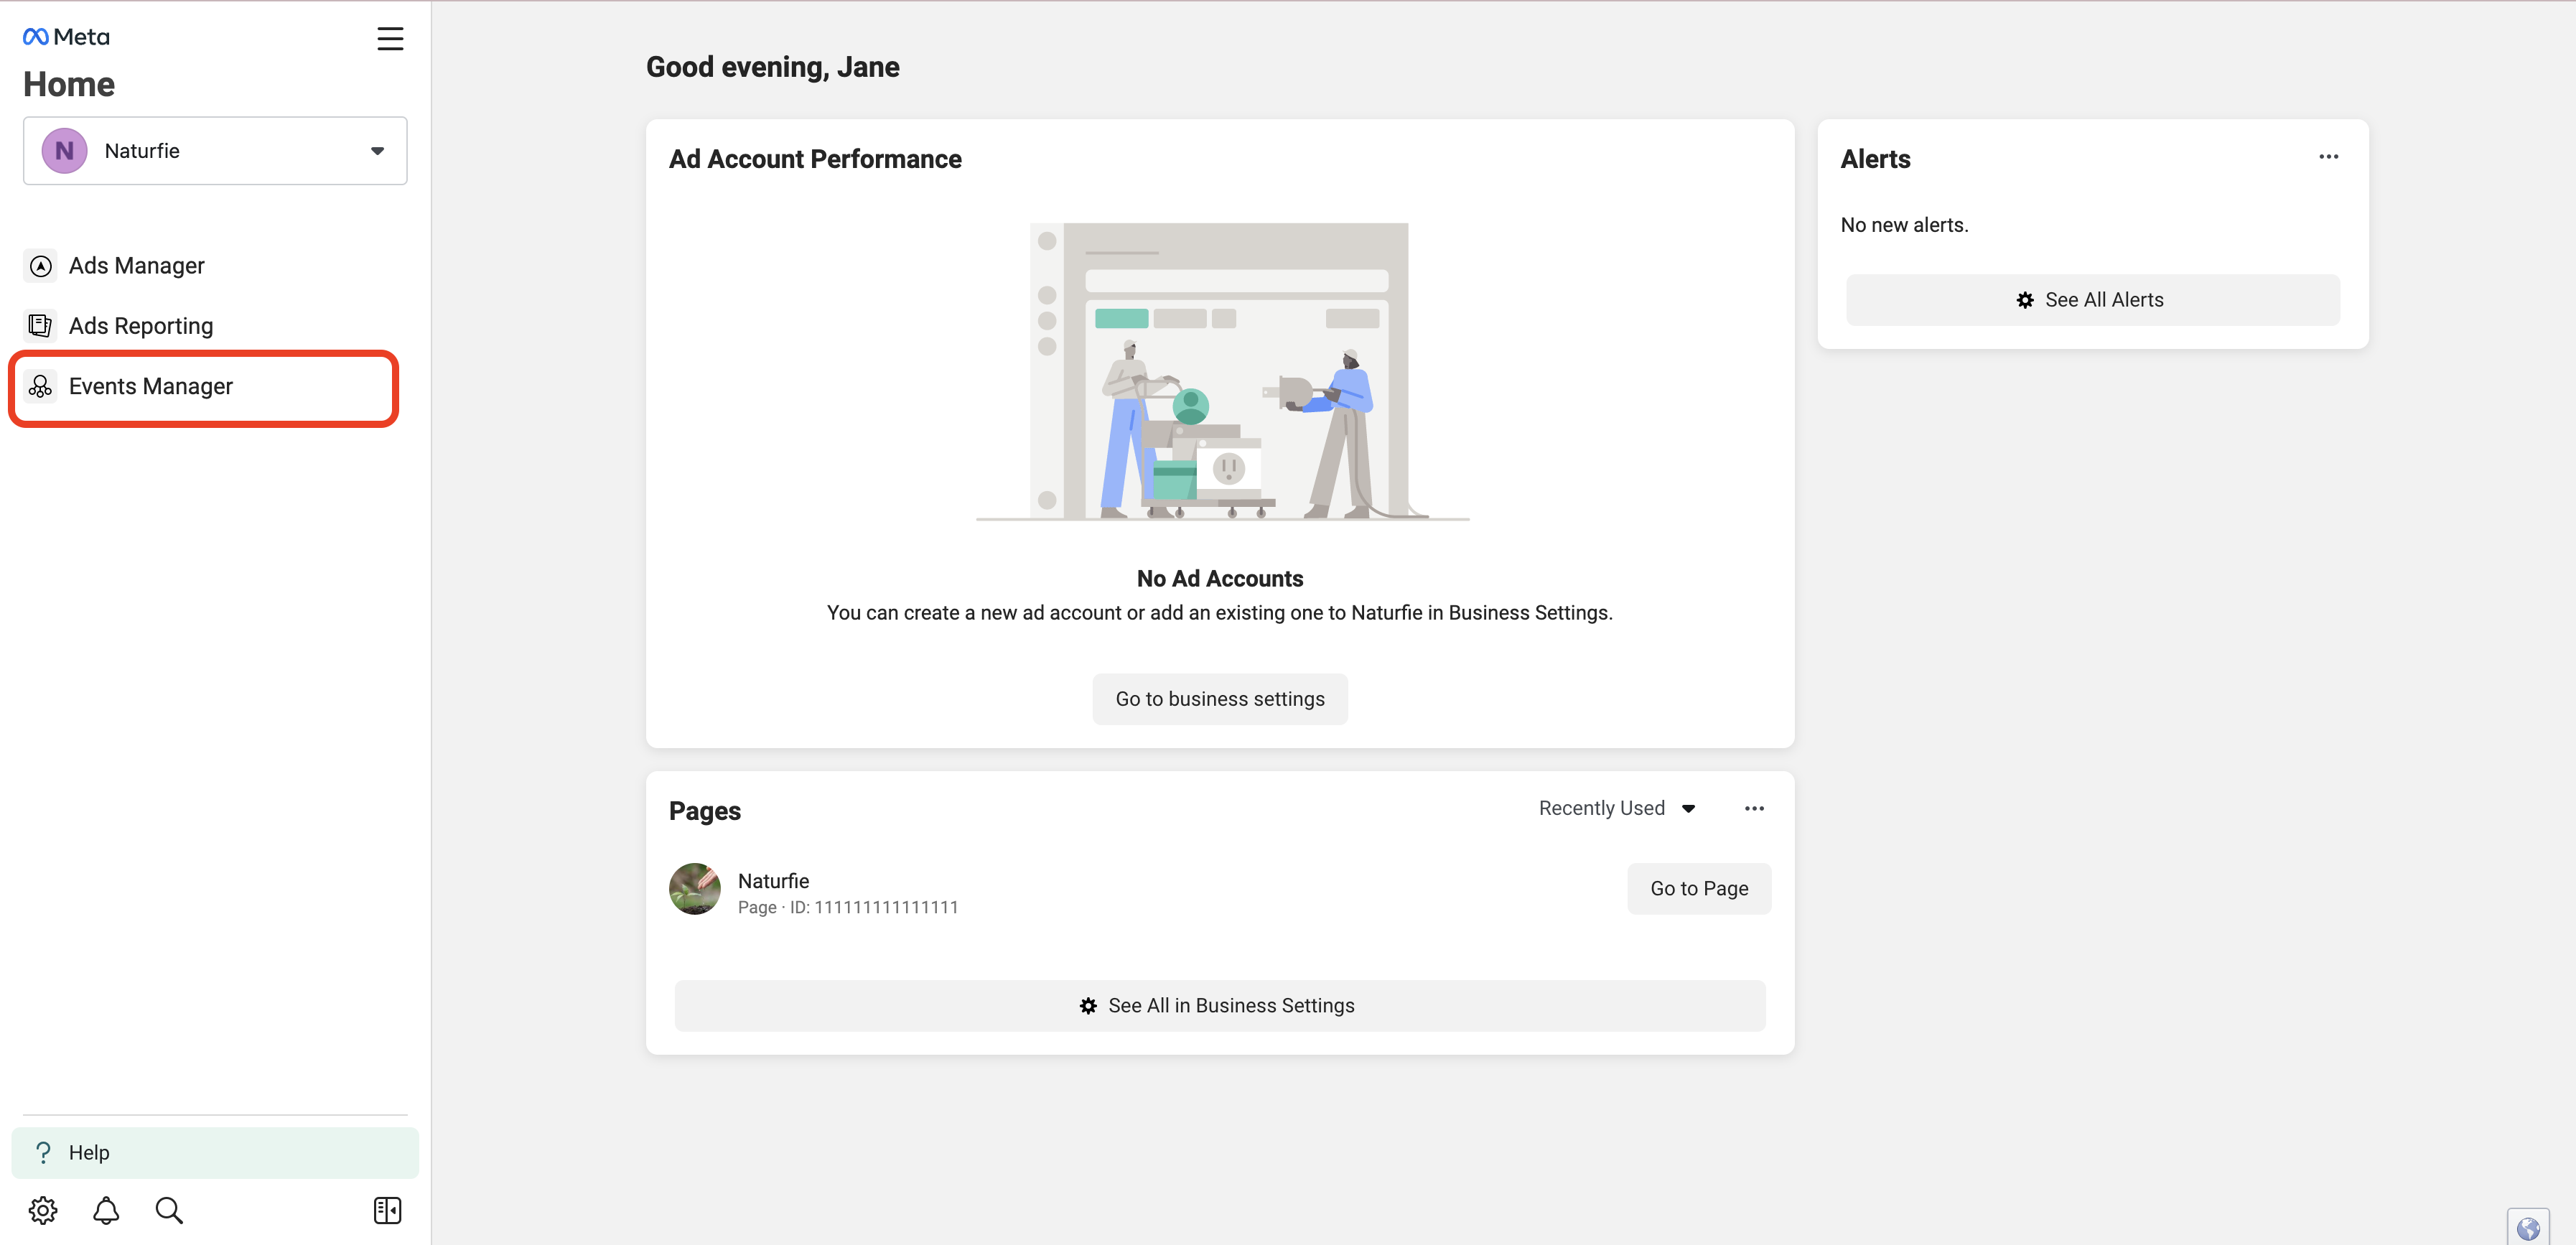This screenshot has width=2576, height=1245.
Task: Click the Naturfie page thumbnail
Action: (694, 889)
